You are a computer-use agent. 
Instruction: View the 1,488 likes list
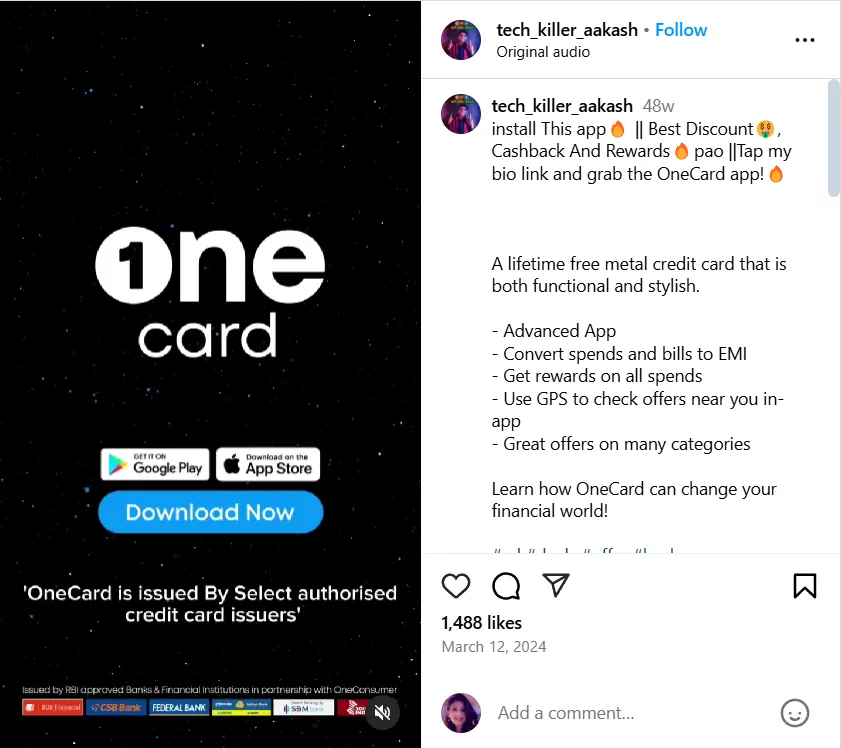click(x=481, y=623)
